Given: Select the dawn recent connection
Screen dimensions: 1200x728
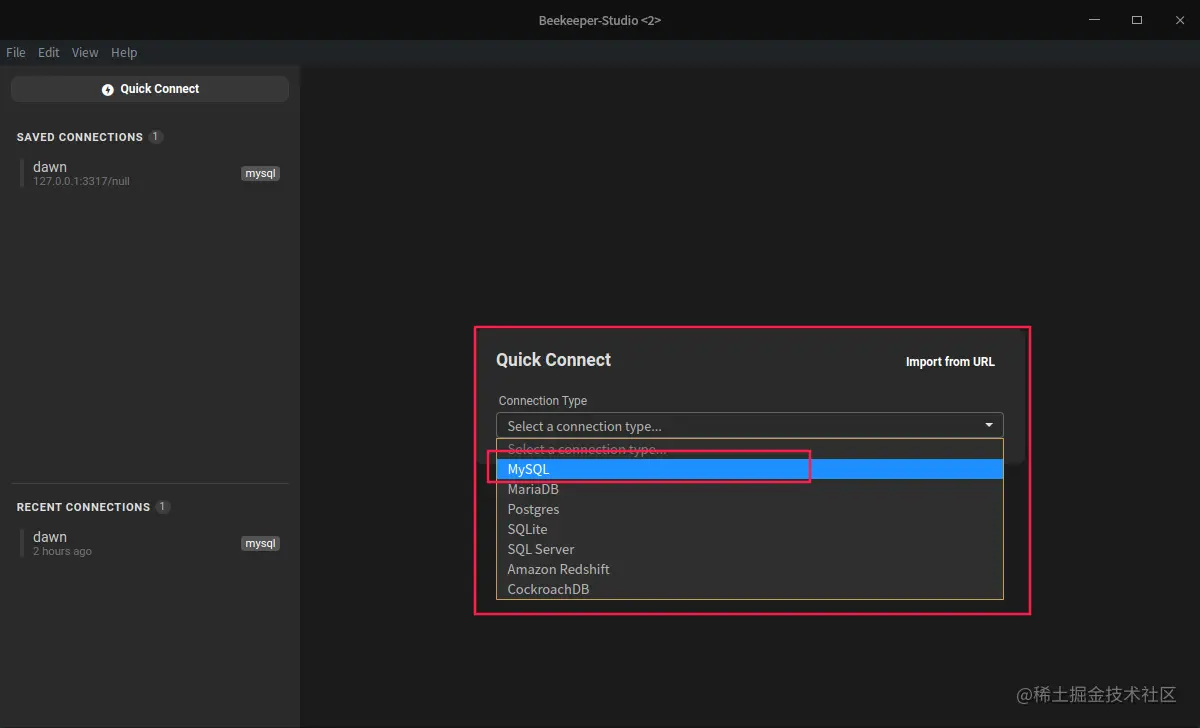Looking at the screenshot, I should click(x=150, y=543).
